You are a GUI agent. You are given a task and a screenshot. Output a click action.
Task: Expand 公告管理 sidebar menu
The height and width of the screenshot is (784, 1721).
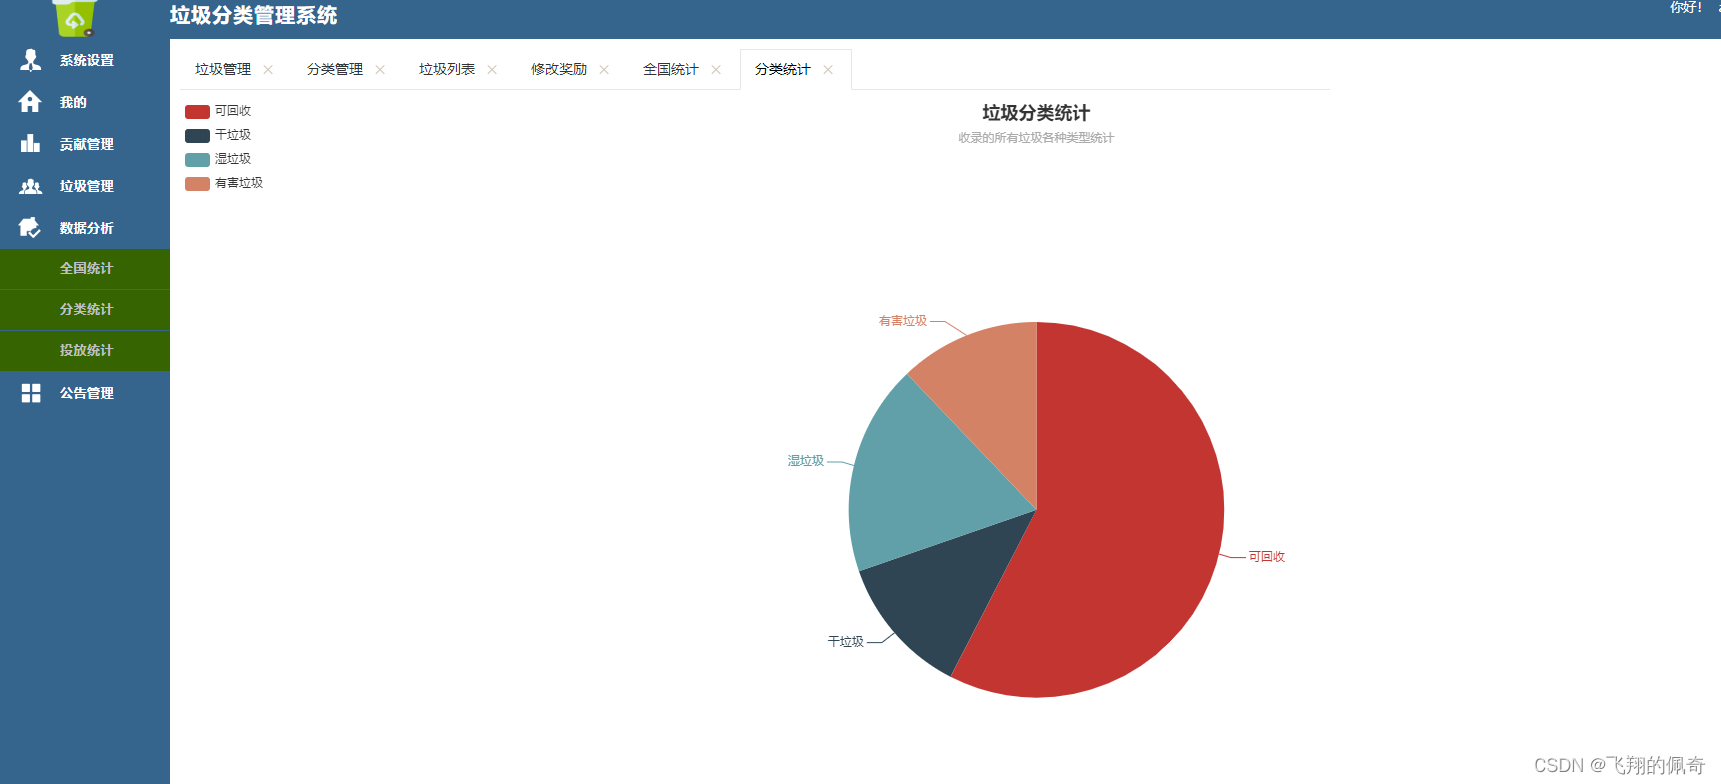point(85,393)
